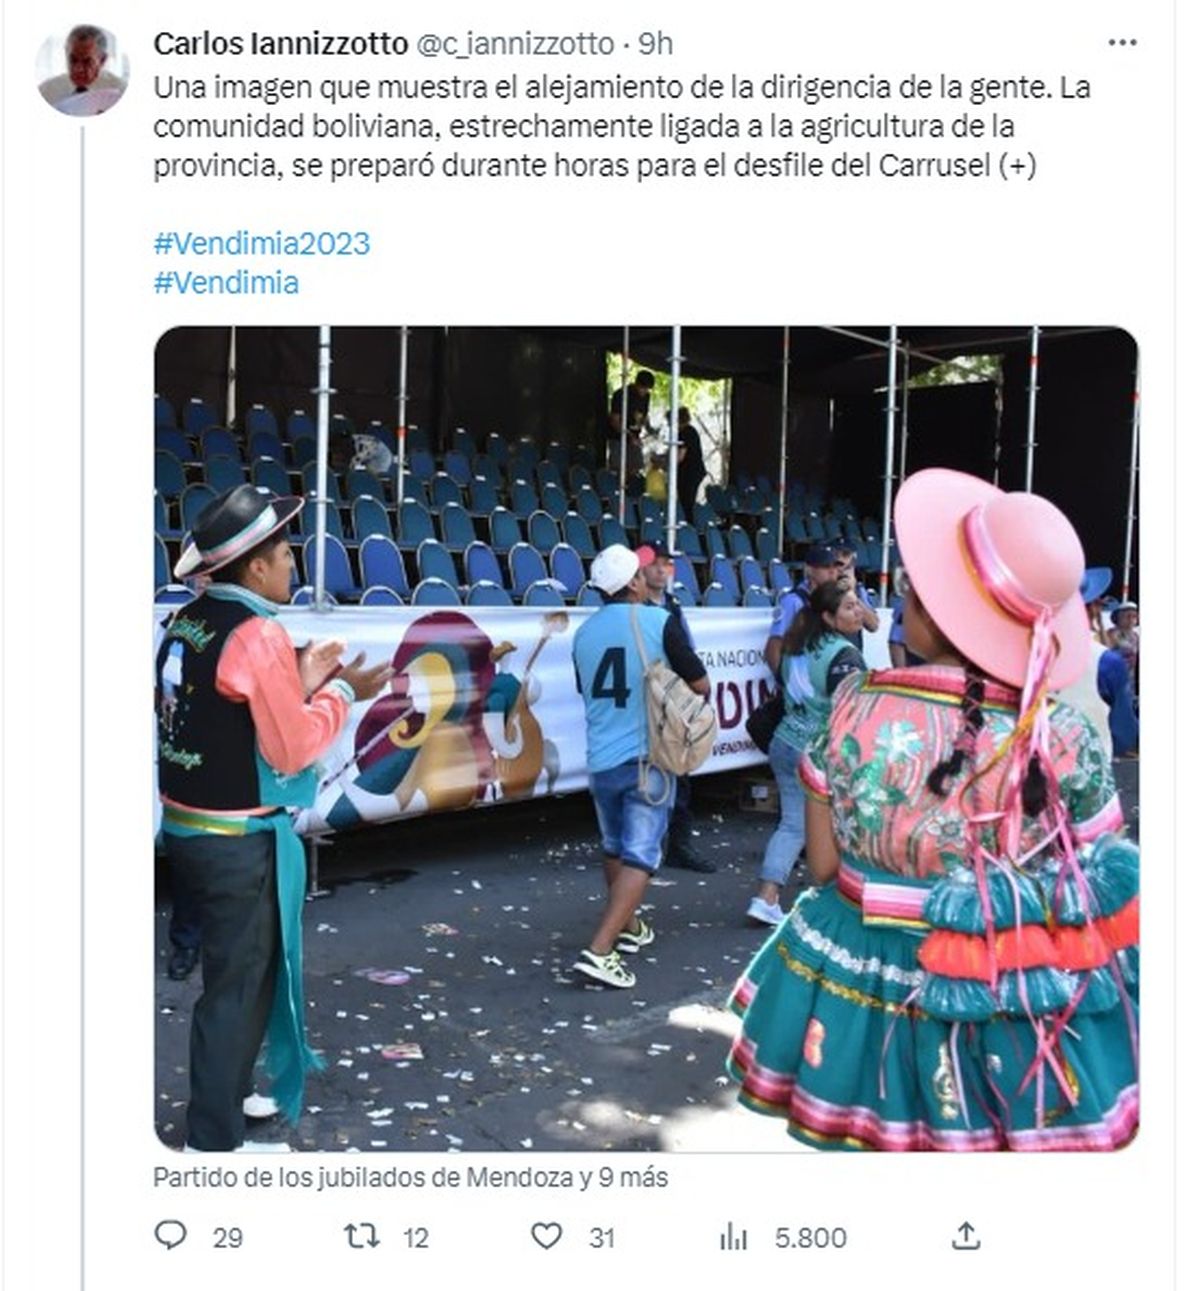Open the @c_iannizzotto handle link
This screenshot has width=1200, height=1291.
(514, 44)
